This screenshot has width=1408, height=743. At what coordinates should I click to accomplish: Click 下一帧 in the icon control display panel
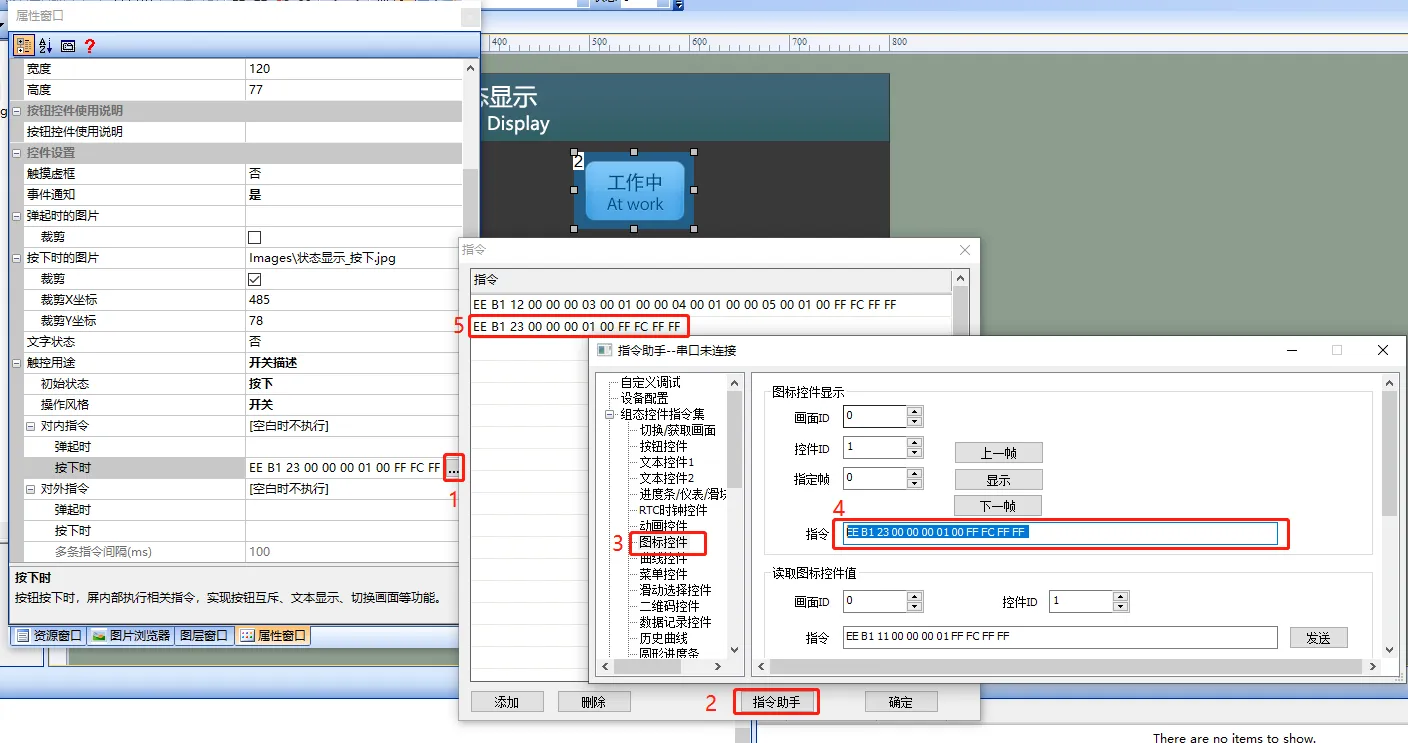[997, 505]
